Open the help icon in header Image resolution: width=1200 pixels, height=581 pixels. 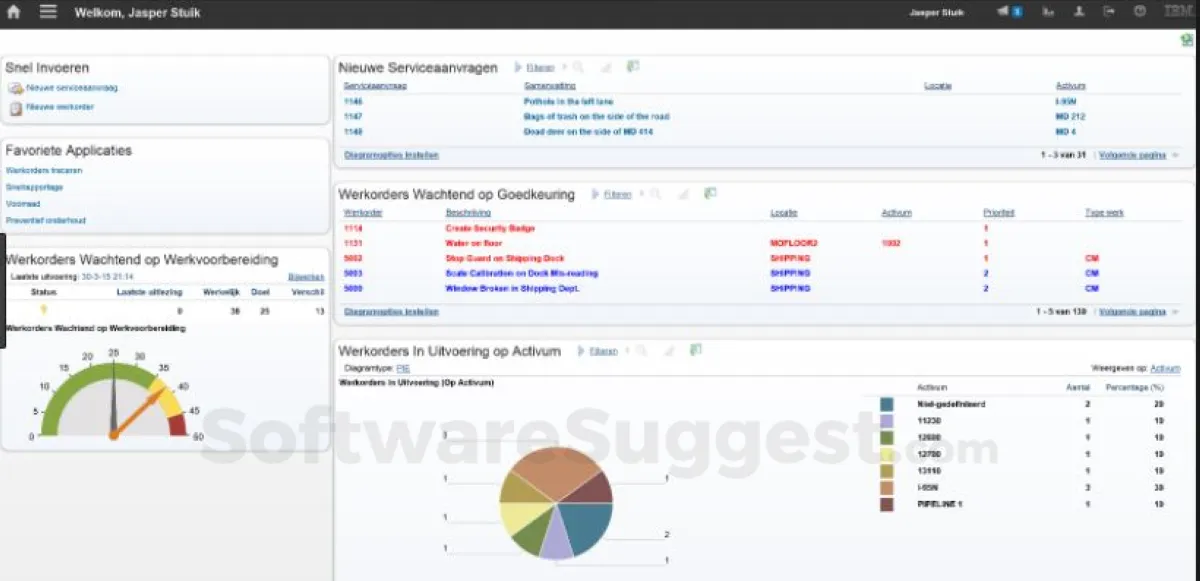[1140, 12]
